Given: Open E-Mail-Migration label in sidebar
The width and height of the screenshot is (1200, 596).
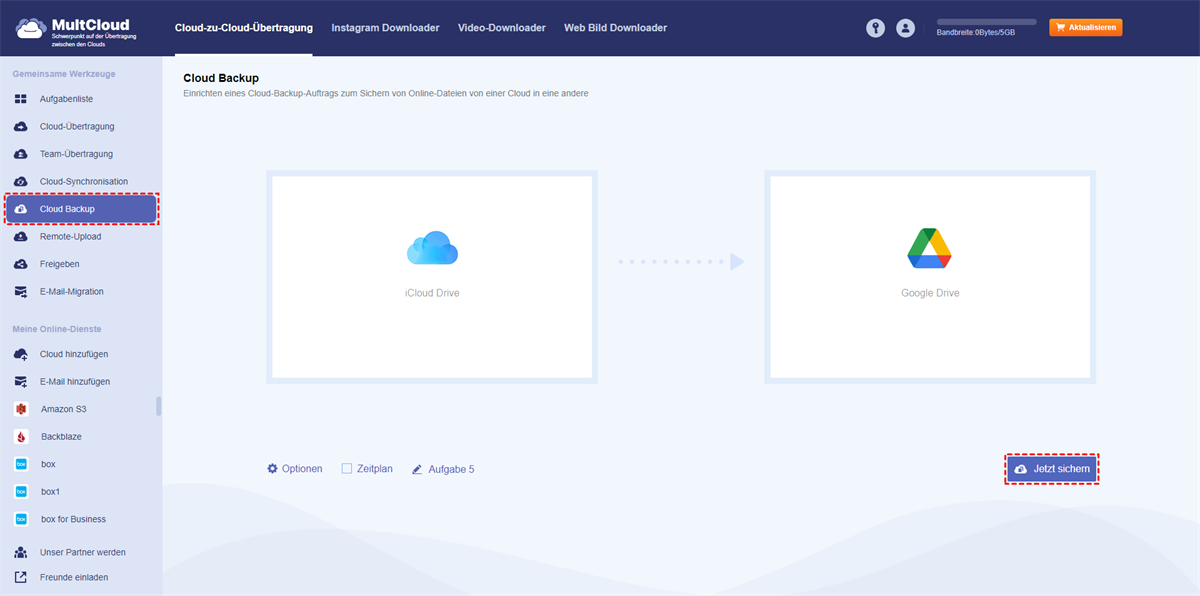Looking at the screenshot, I should point(71,292).
